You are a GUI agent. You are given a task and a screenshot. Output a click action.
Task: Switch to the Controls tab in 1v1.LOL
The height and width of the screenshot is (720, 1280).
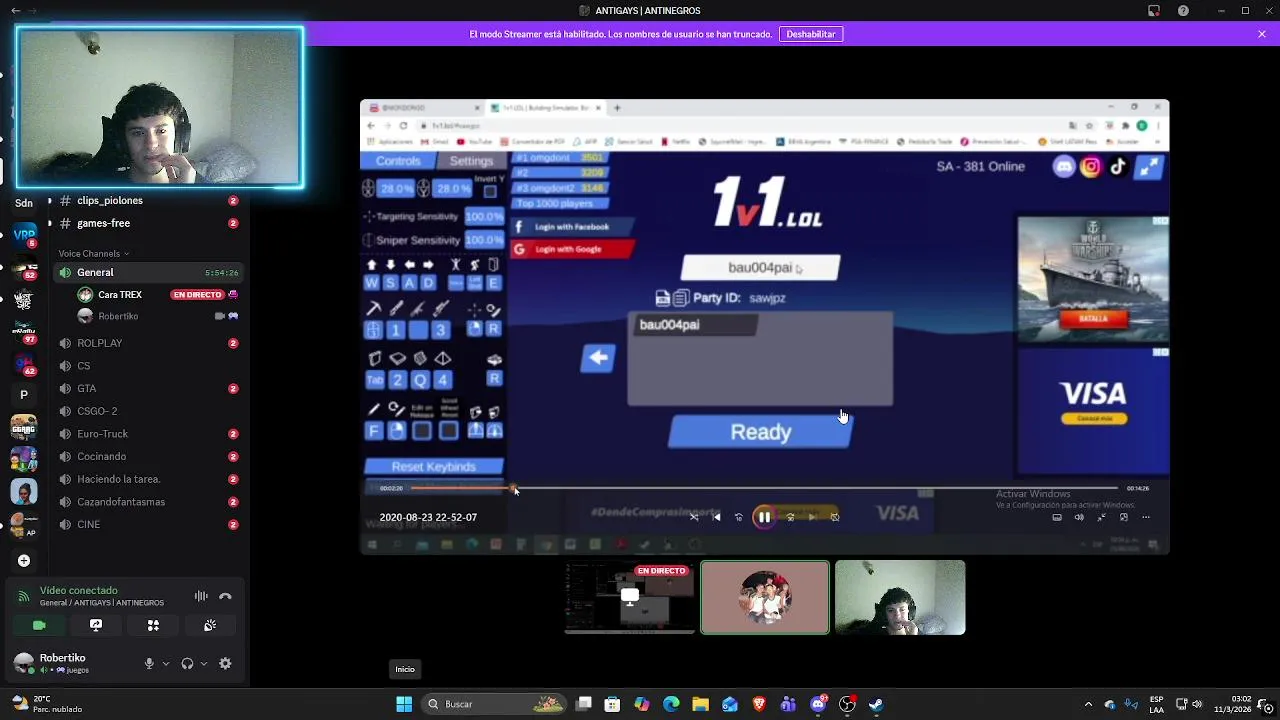click(398, 161)
